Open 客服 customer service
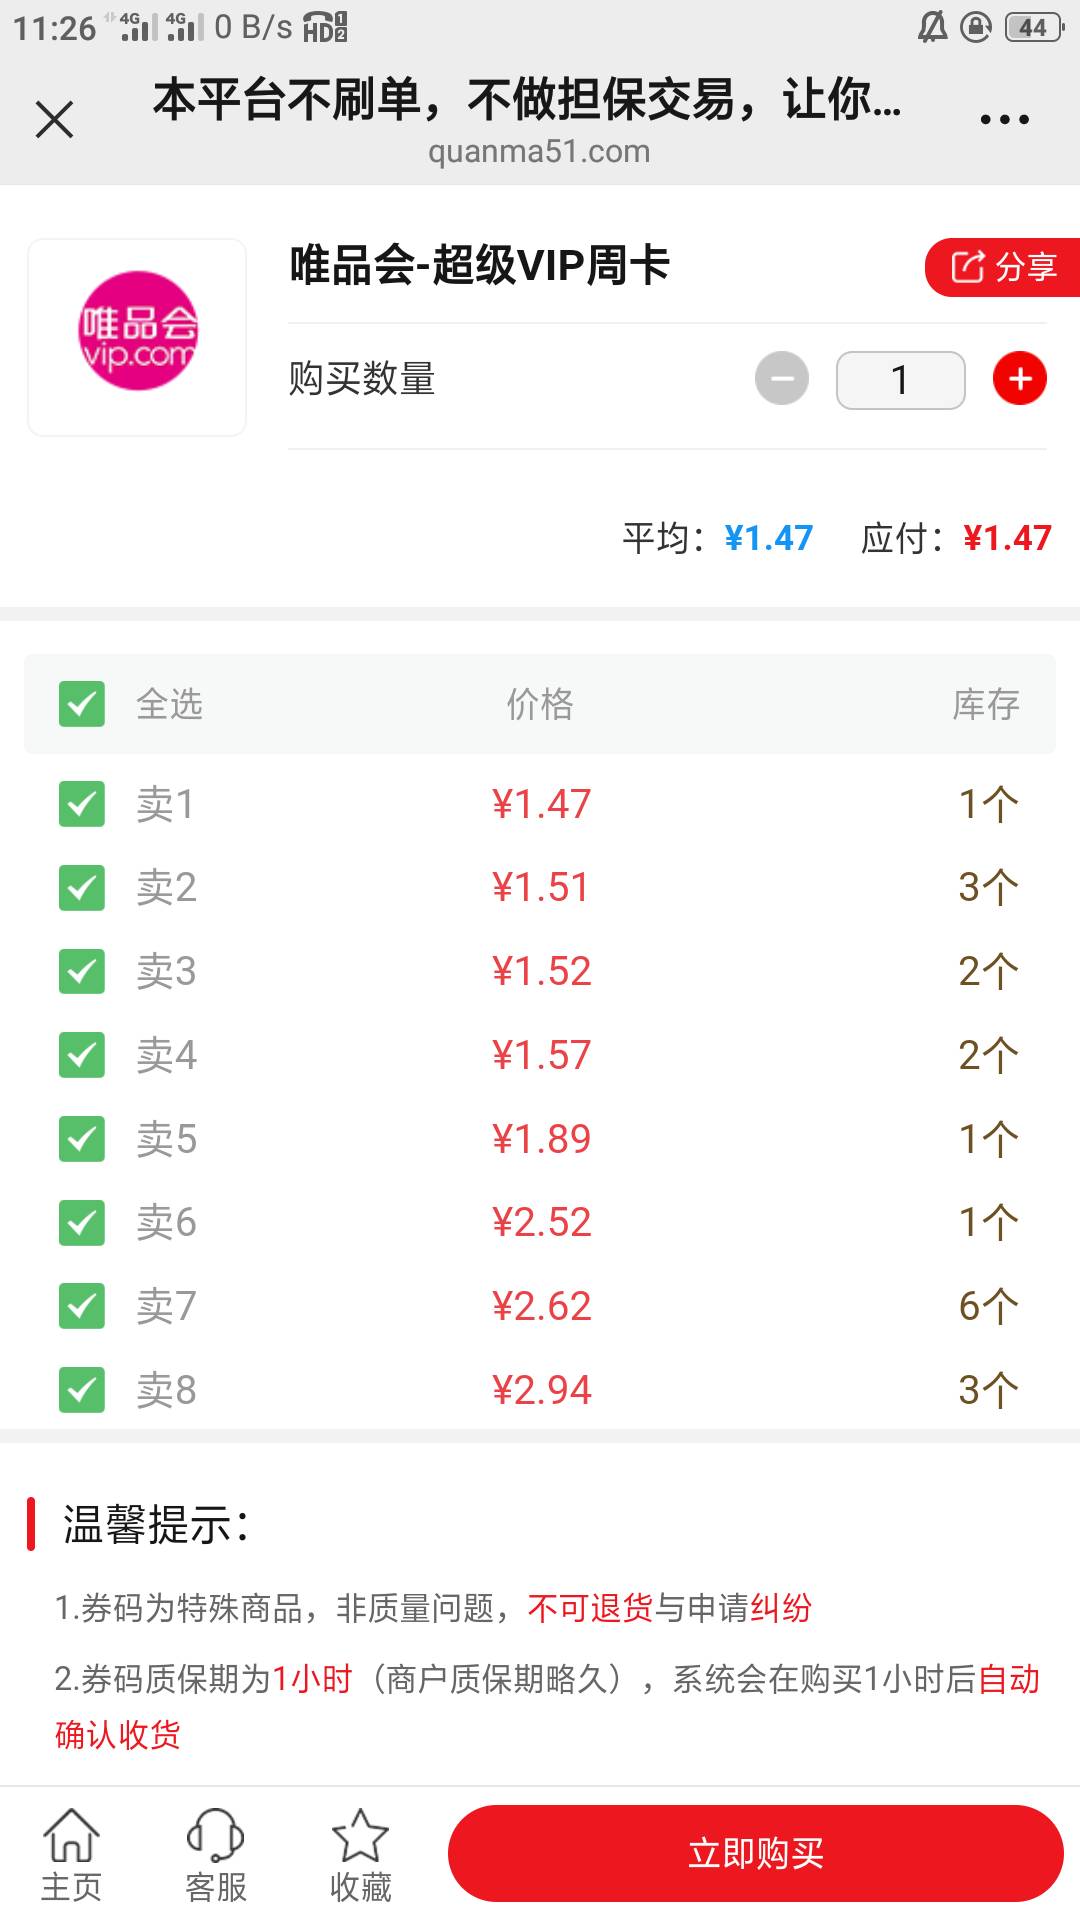The image size is (1080, 1920). (216, 1855)
